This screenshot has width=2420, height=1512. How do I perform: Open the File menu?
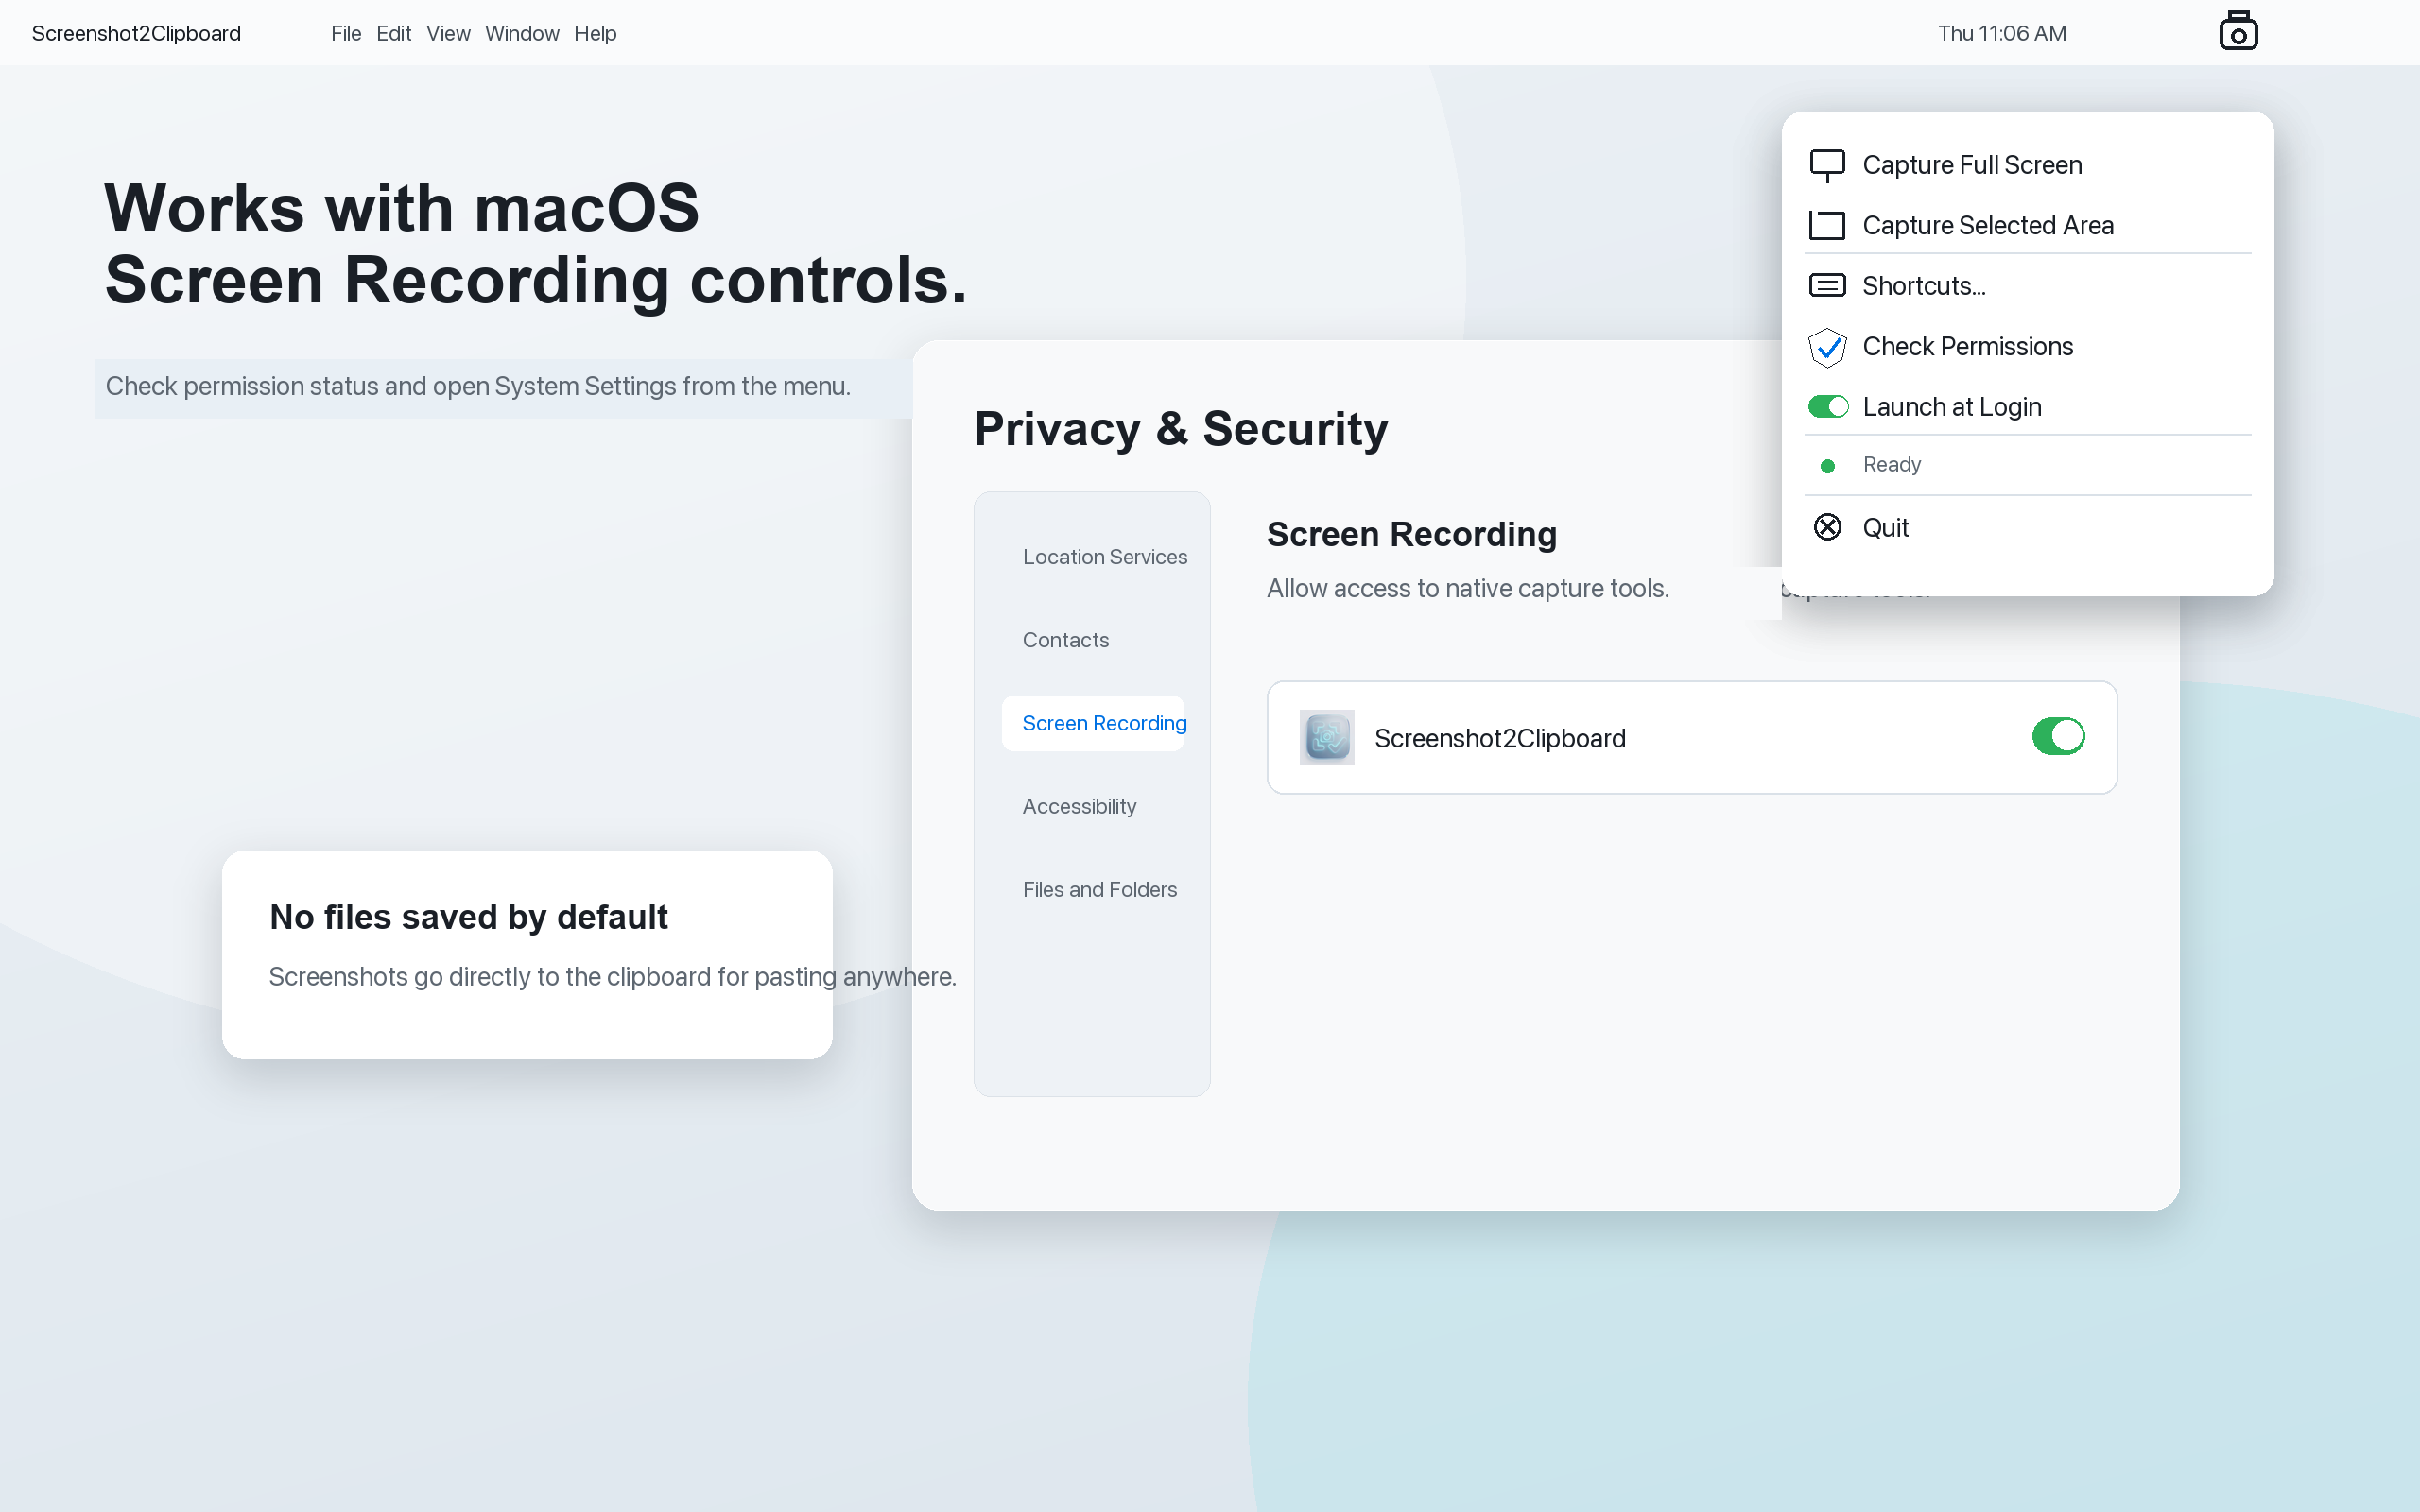(346, 33)
